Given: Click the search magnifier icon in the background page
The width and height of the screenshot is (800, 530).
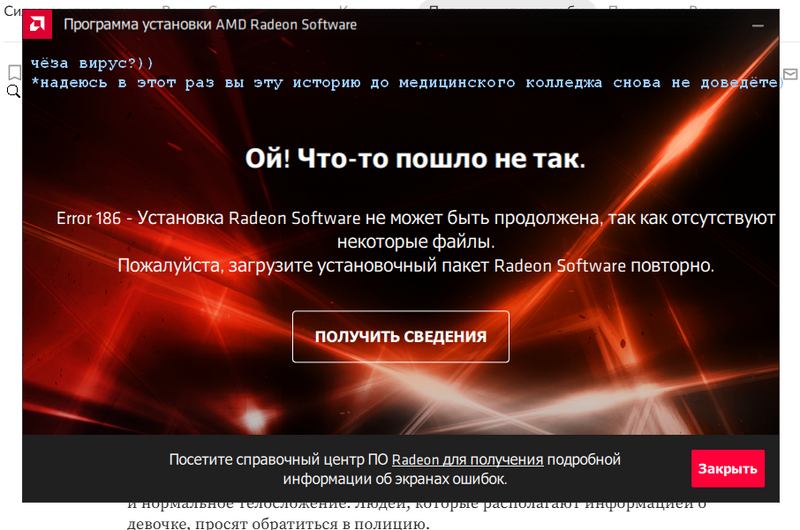Looking at the screenshot, I should pos(14,92).
